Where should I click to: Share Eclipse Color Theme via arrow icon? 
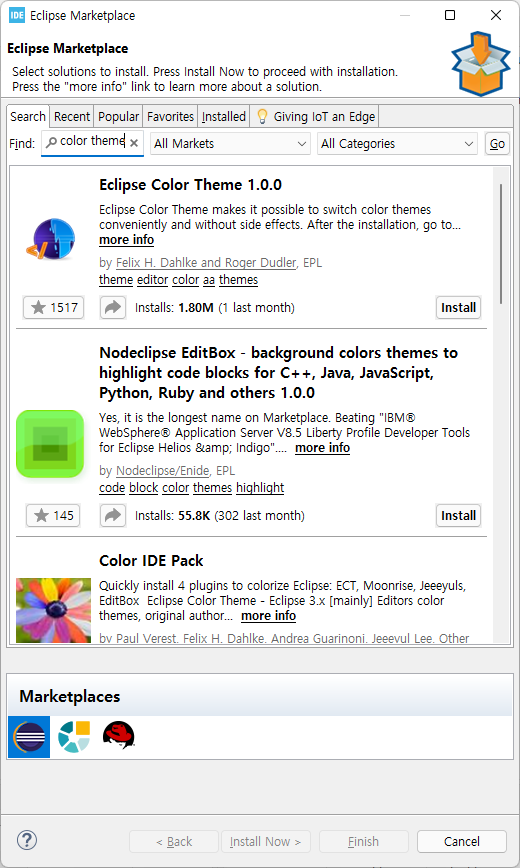113,308
